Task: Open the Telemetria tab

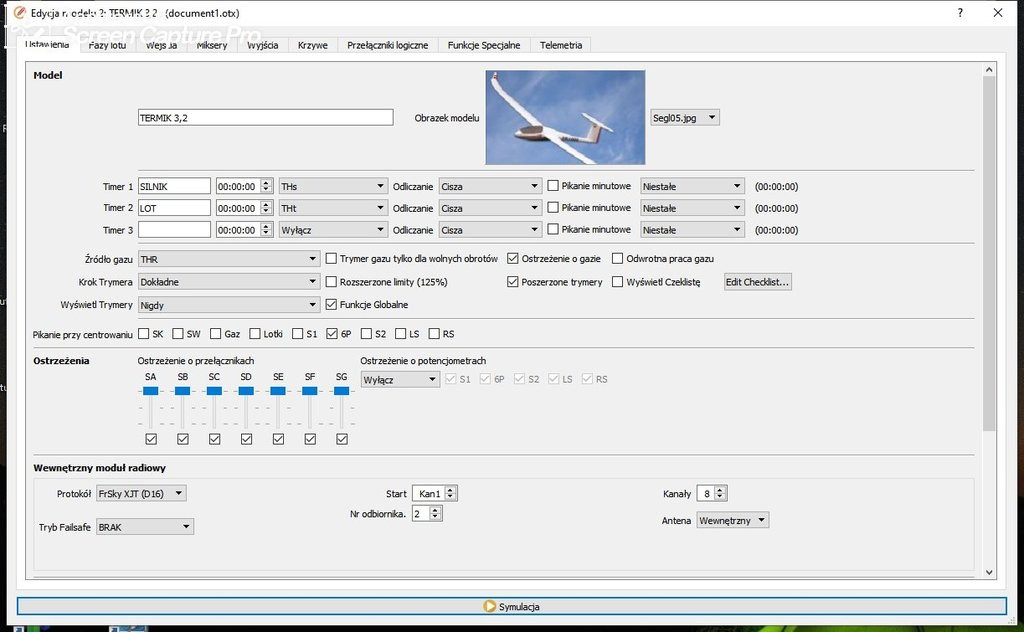Action: pyautogui.click(x=561, y=46)
